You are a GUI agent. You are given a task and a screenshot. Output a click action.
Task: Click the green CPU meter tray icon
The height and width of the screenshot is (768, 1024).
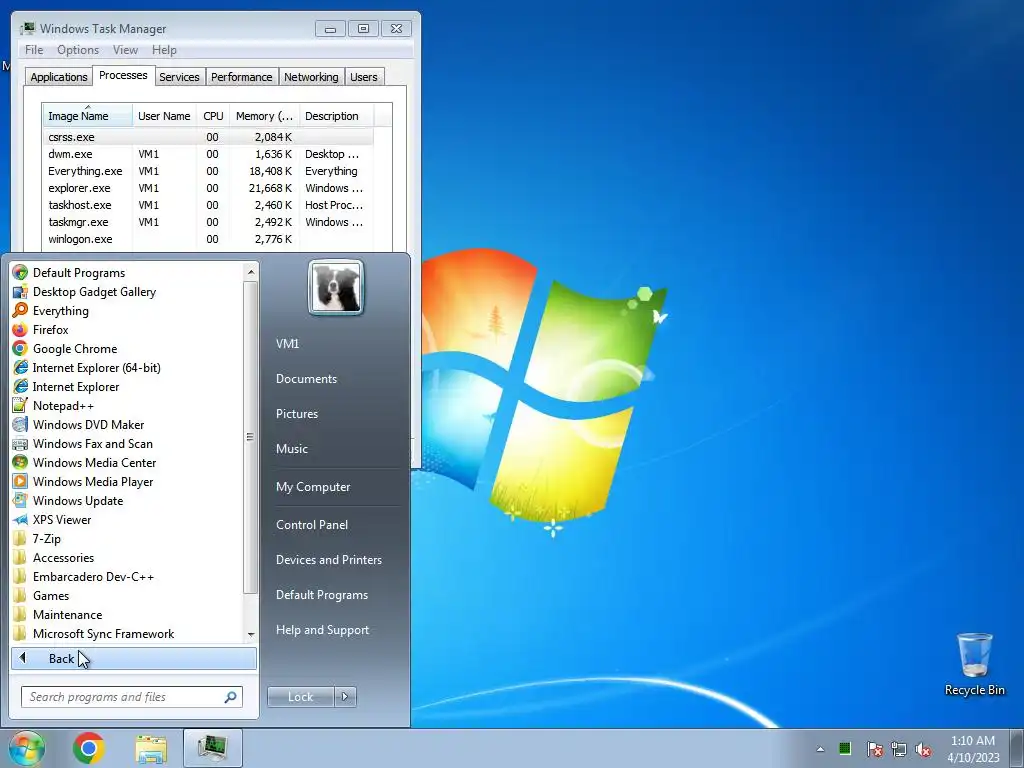pos(845,748)
